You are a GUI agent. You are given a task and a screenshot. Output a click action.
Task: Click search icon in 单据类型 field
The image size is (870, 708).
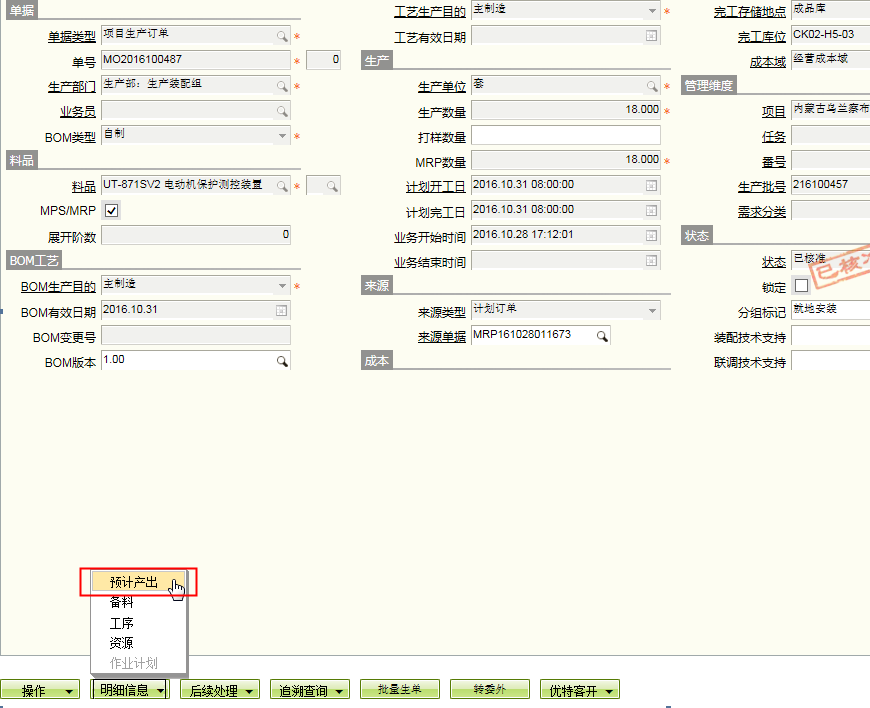point(282,36)
